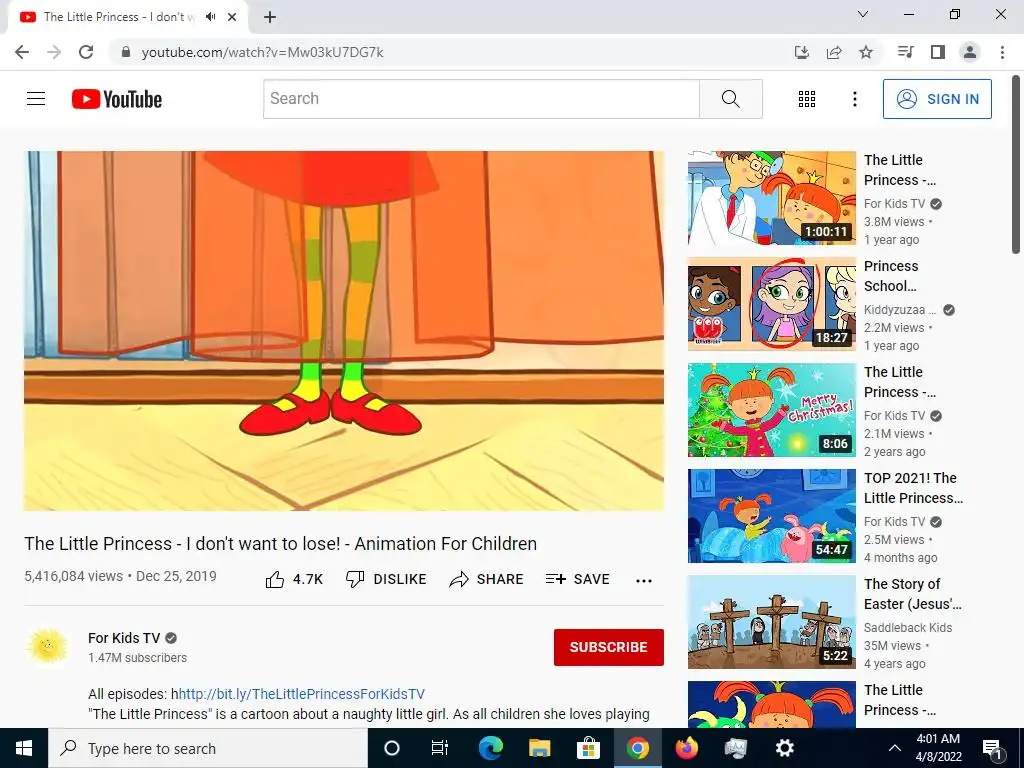
Task: Click the taskbar search box
Action: click(x=208, y=748)
